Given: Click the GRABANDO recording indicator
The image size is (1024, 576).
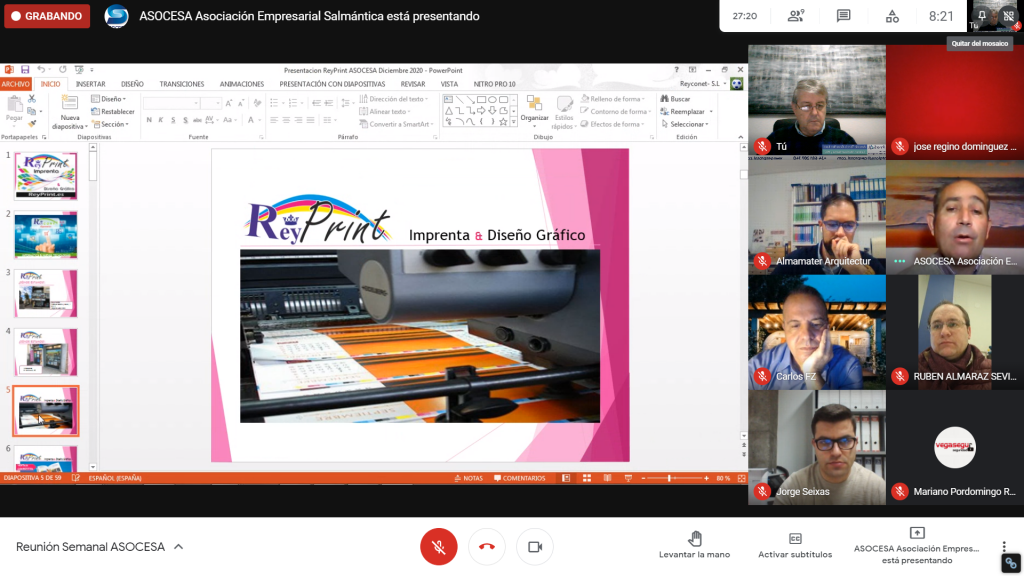Looking at the screenshot, I should [x=47, y=16].
